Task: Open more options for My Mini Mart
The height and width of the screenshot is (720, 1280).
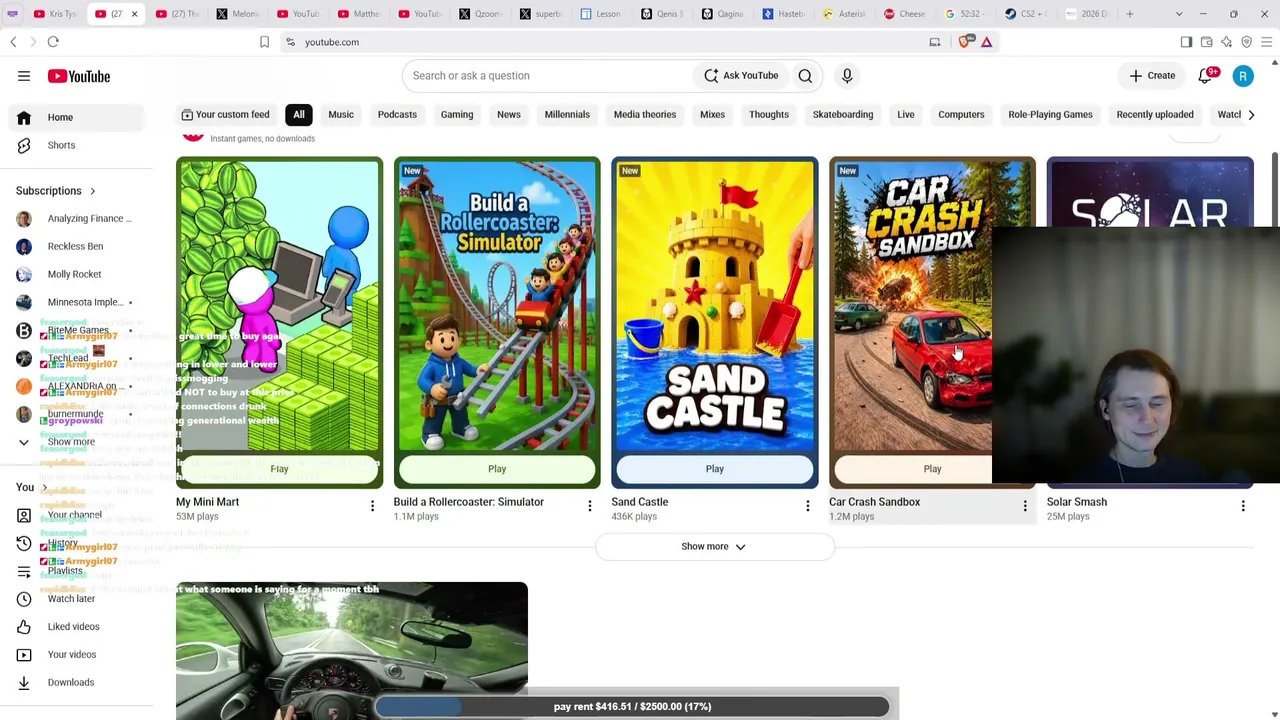Action: pos(372,507)
